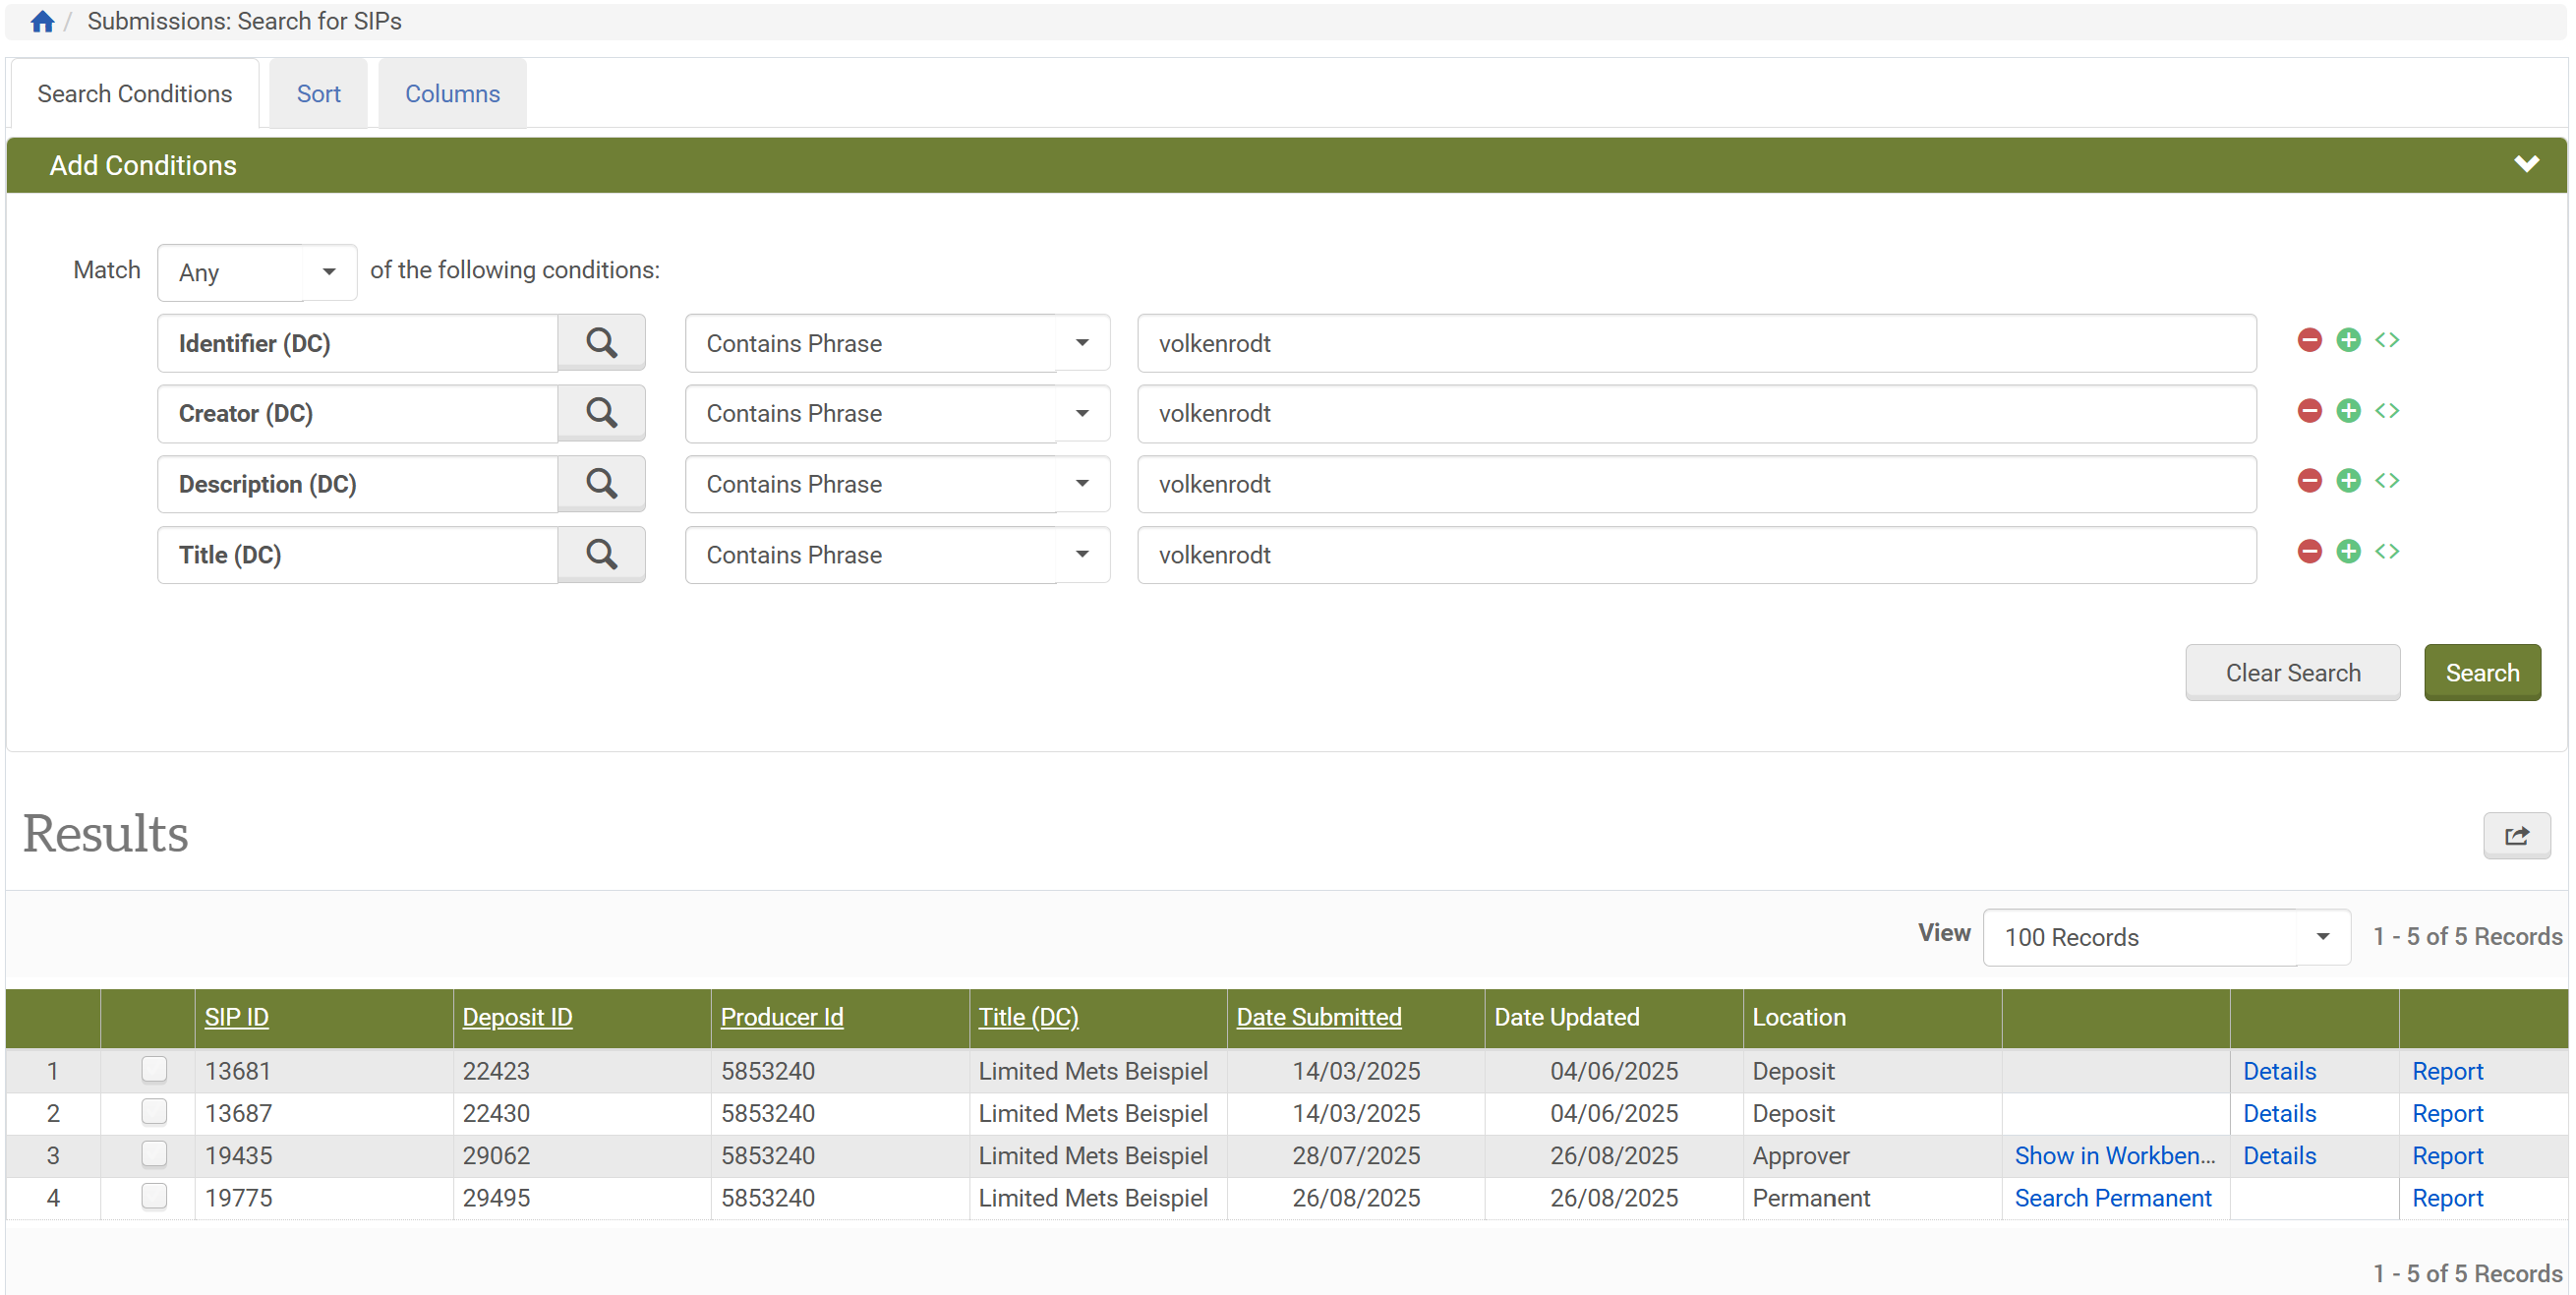This screenshot has width=2576, height=1295.
Task: Check the checkbox for SIP 19775
Action: tap(153, 1196)
